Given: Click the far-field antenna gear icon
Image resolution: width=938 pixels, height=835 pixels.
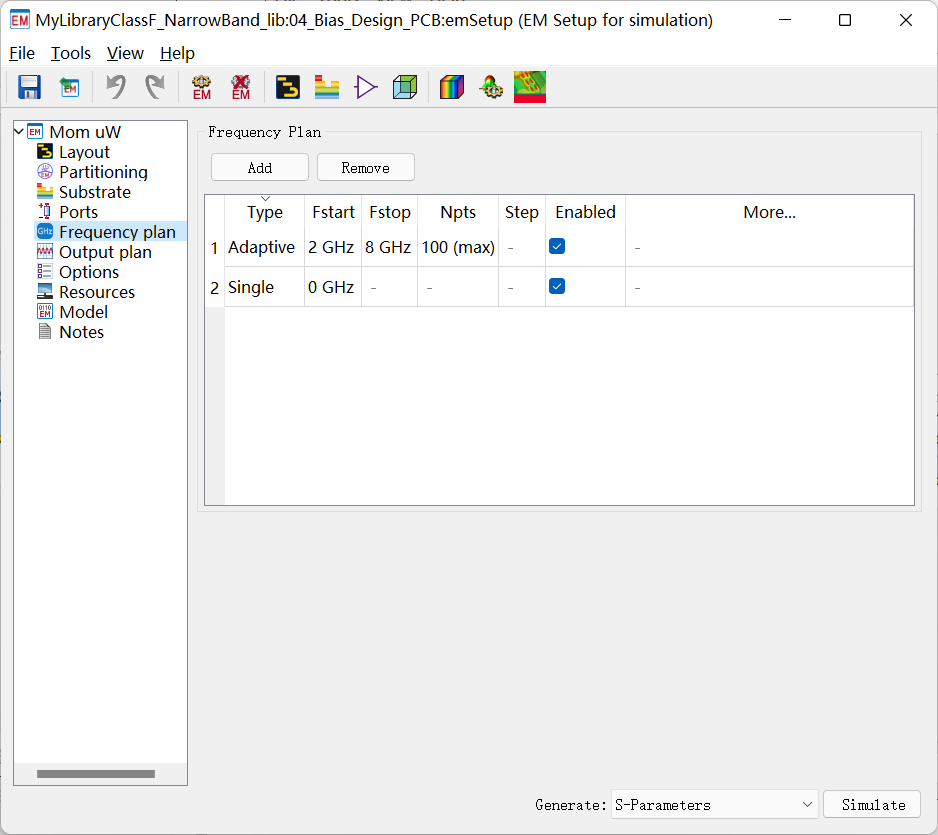Looking at the screenshot, I should 491,87.
